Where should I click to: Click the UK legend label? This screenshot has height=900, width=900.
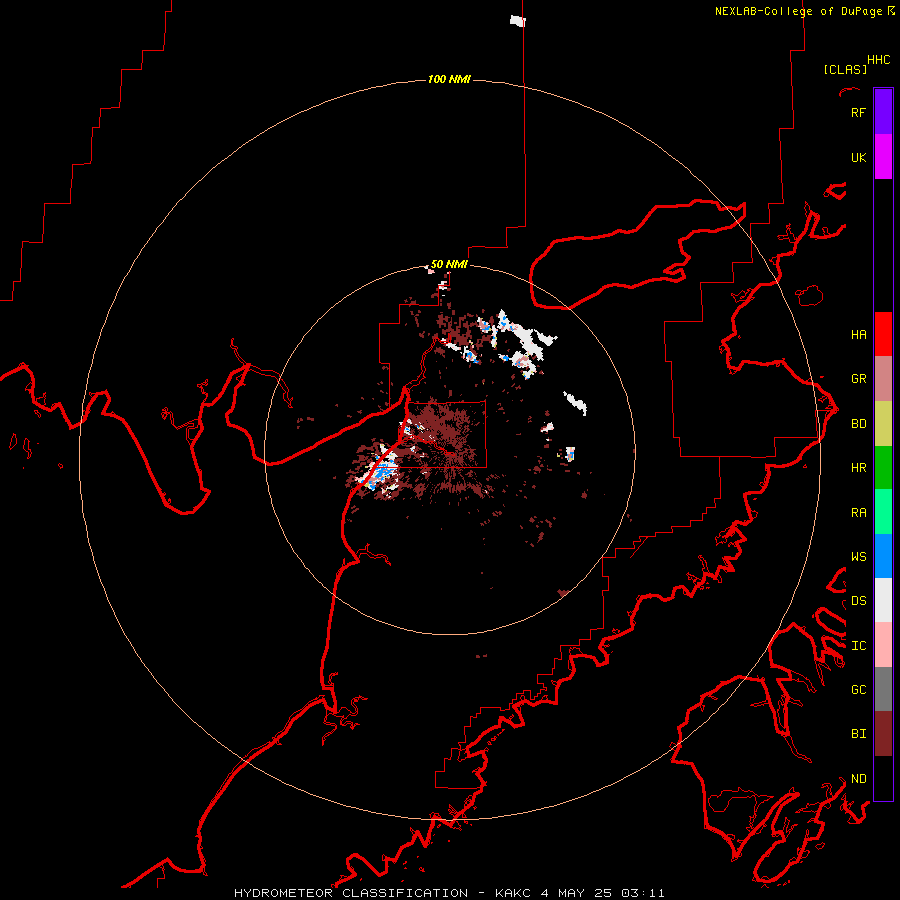858,157
